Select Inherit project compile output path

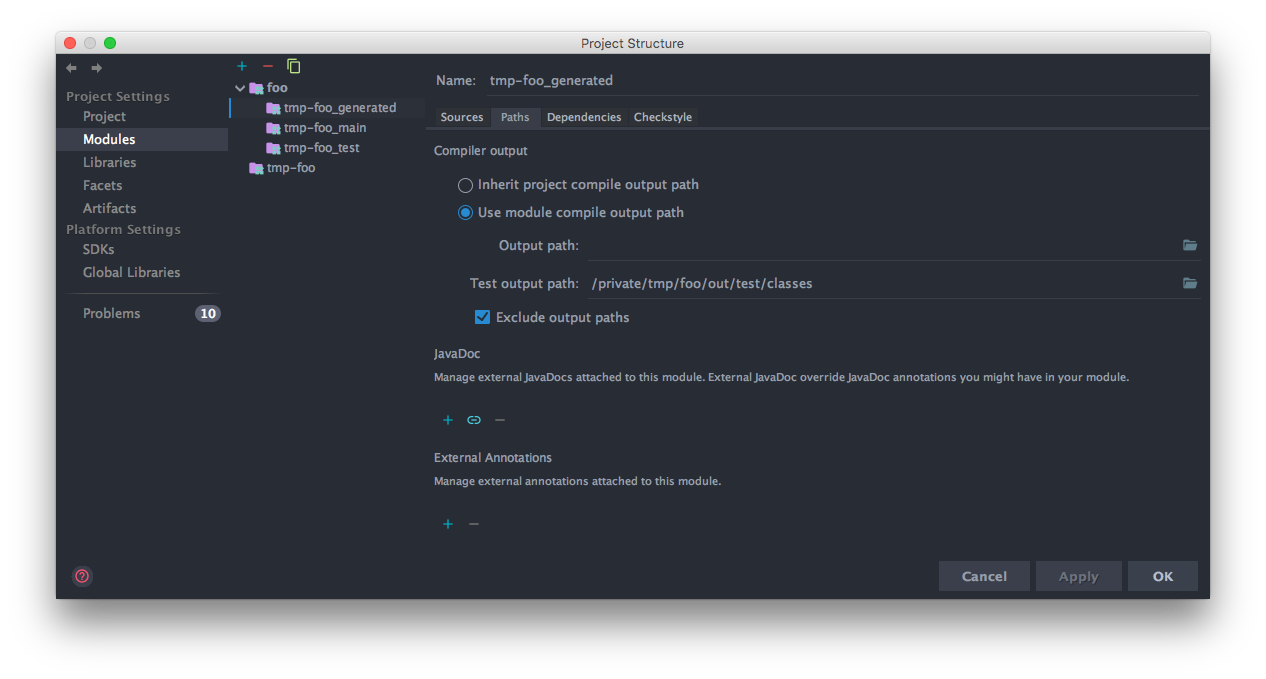(465, 185)
